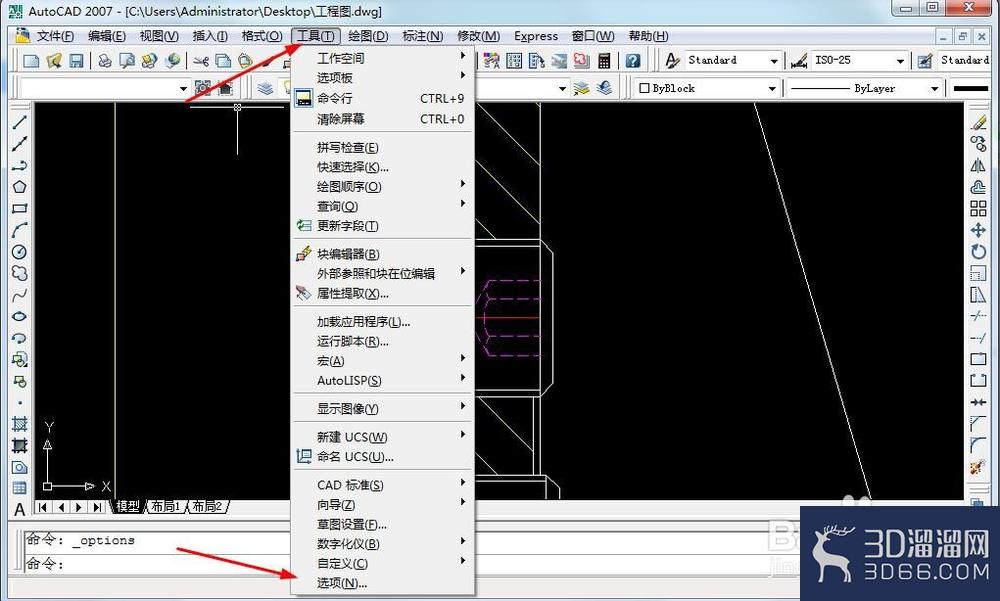The image size is (1000, 601).
Task: Click the Text Style icon
Action: coord(672,61)
